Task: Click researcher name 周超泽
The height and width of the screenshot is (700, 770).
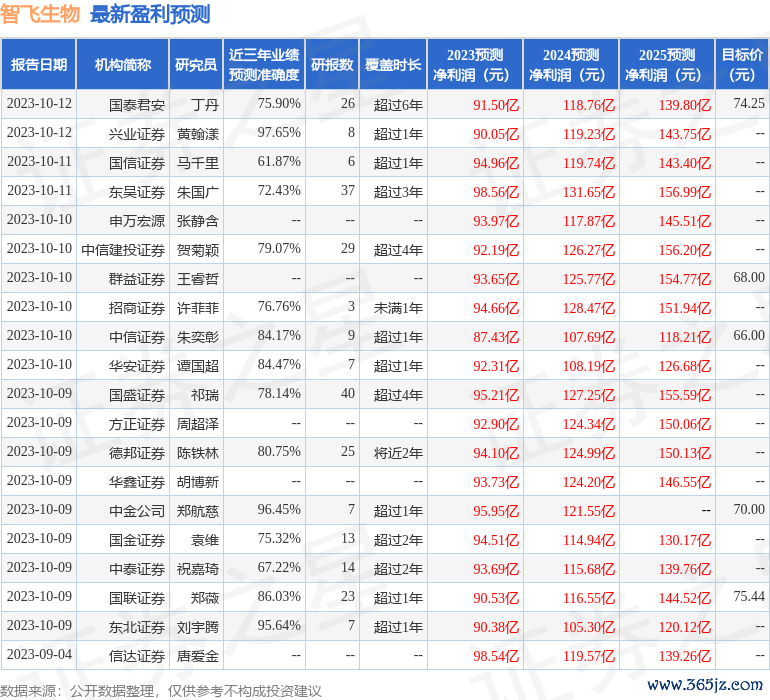Action: pyautogui.click(x=198, y=424)
